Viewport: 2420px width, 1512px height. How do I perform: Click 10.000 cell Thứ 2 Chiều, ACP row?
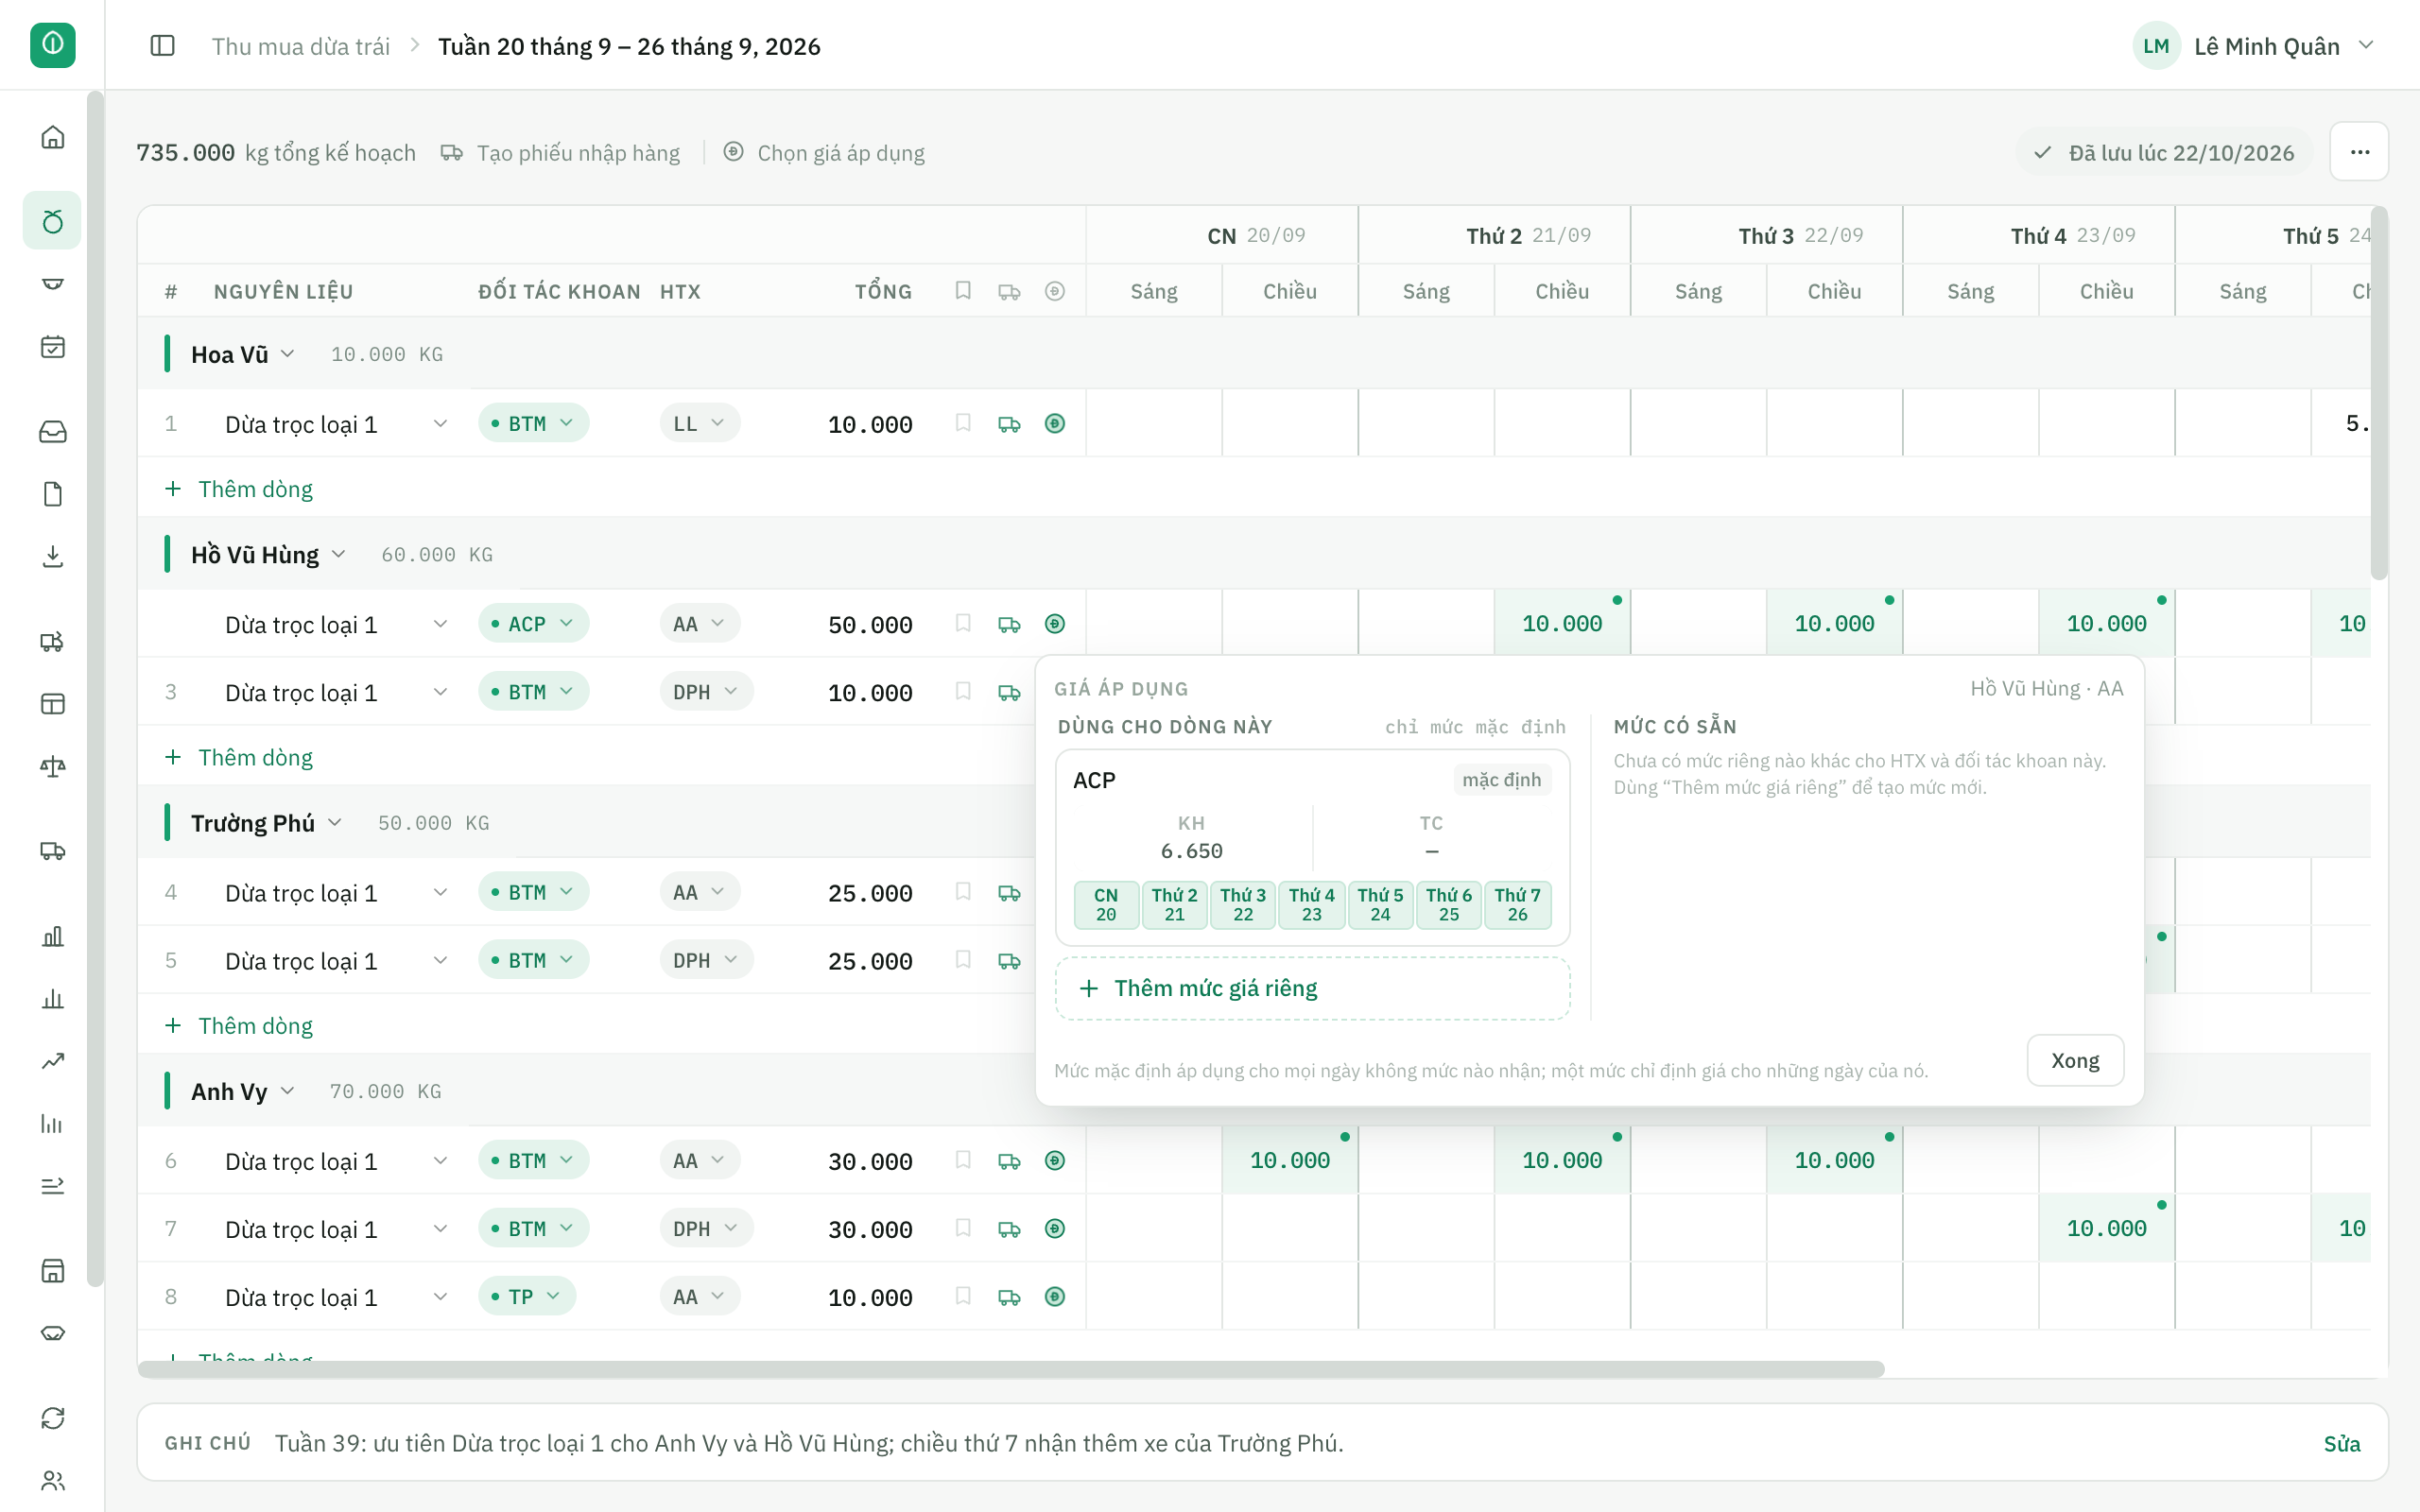click(1562, 624)
